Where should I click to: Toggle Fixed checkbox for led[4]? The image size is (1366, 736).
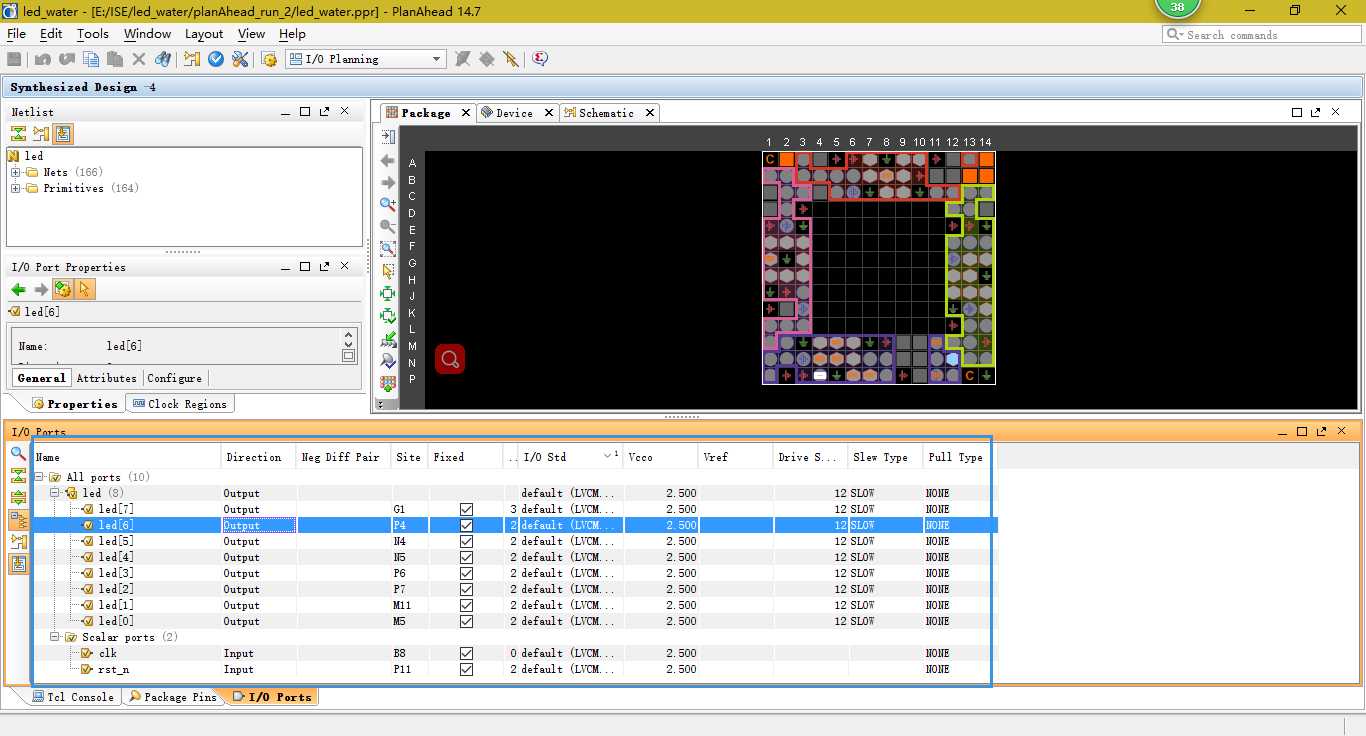(466, 557)
